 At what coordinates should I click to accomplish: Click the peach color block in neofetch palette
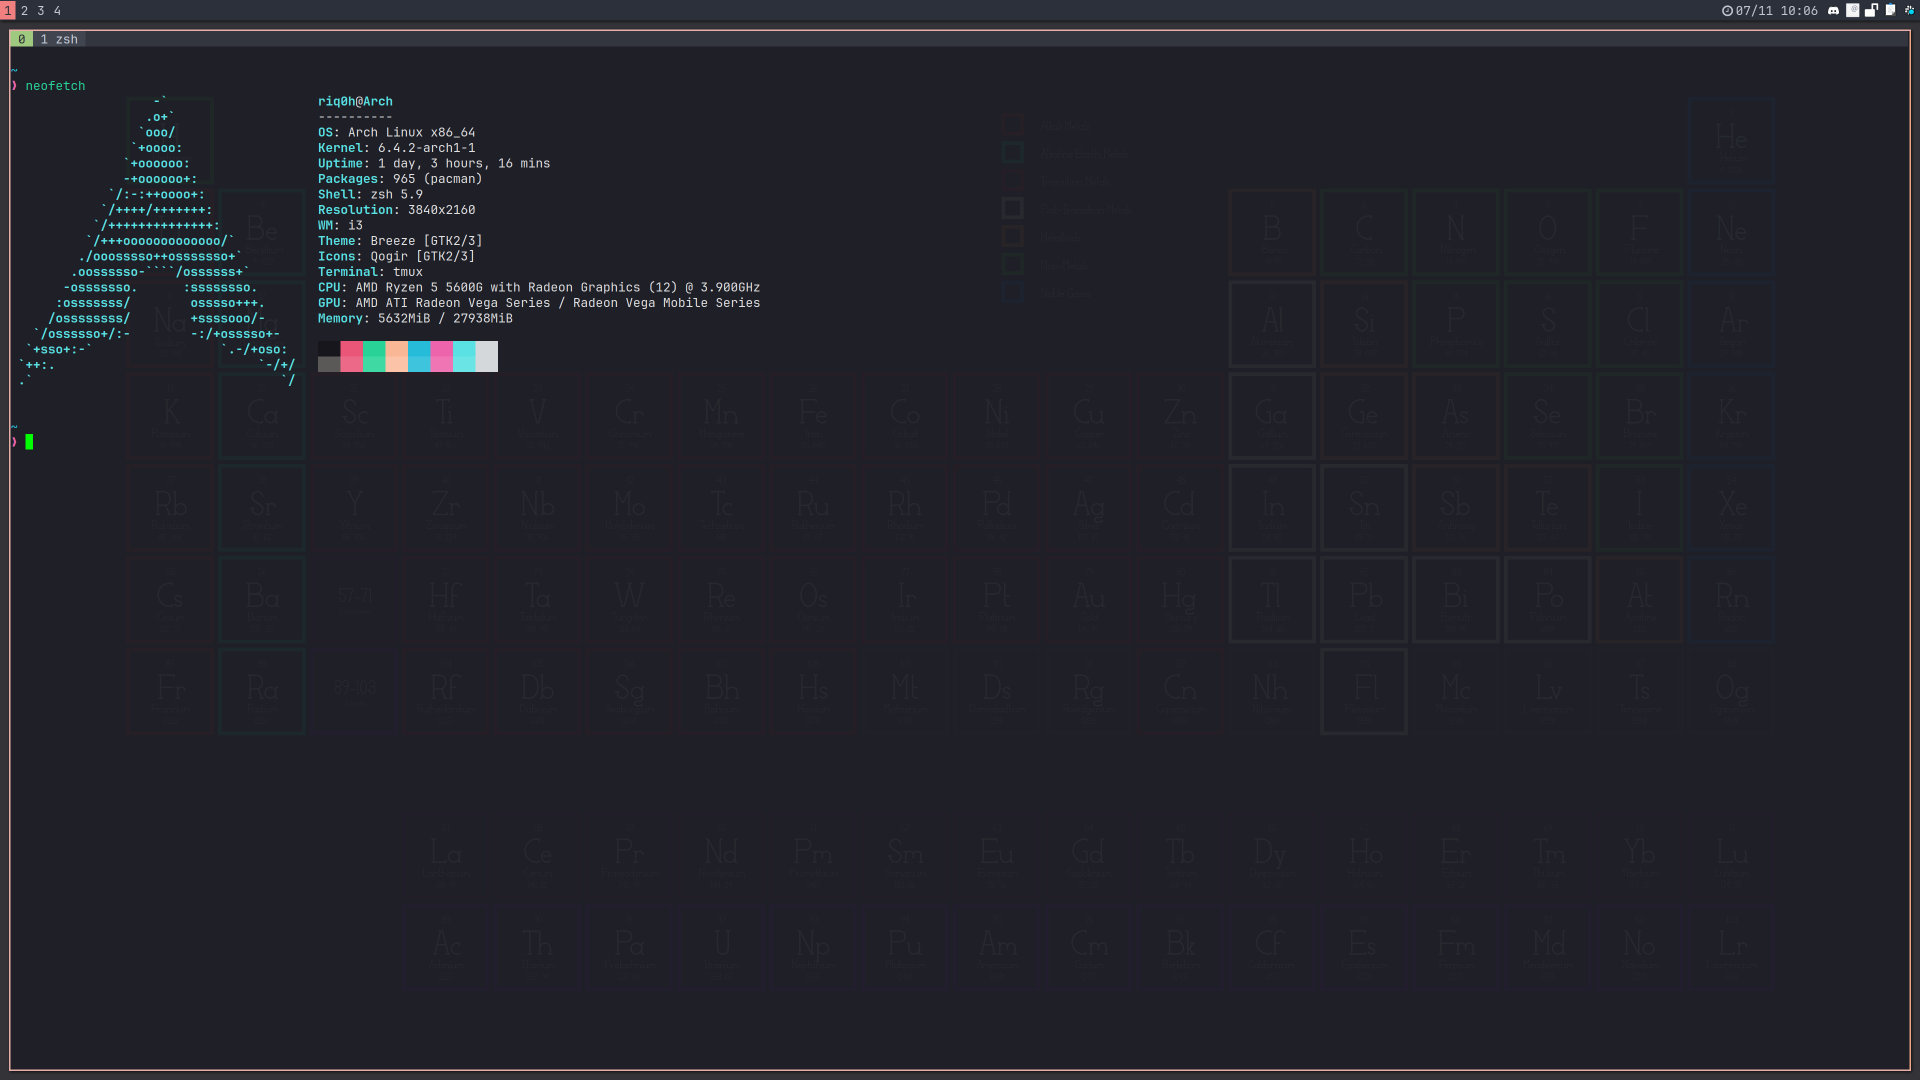(396, 356)
